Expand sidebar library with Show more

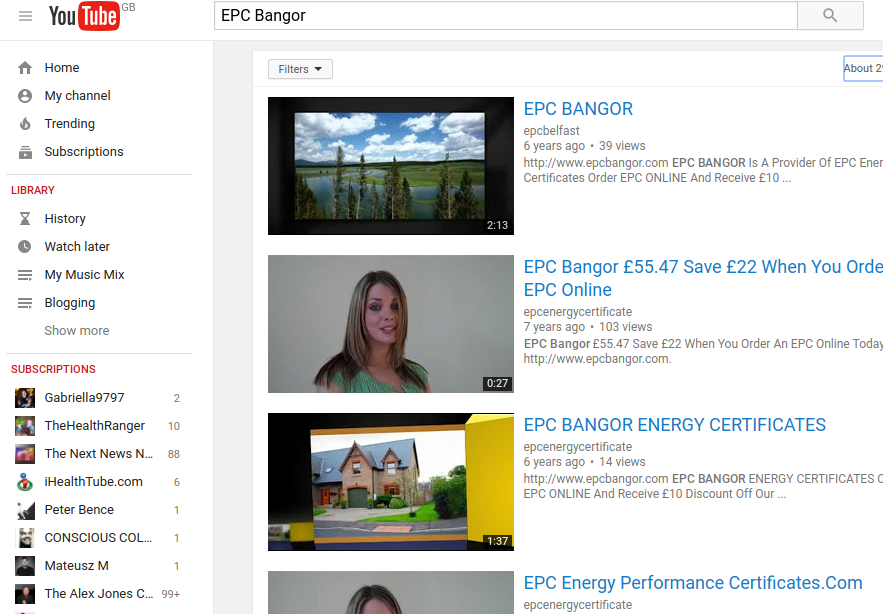tap(77, 331)
